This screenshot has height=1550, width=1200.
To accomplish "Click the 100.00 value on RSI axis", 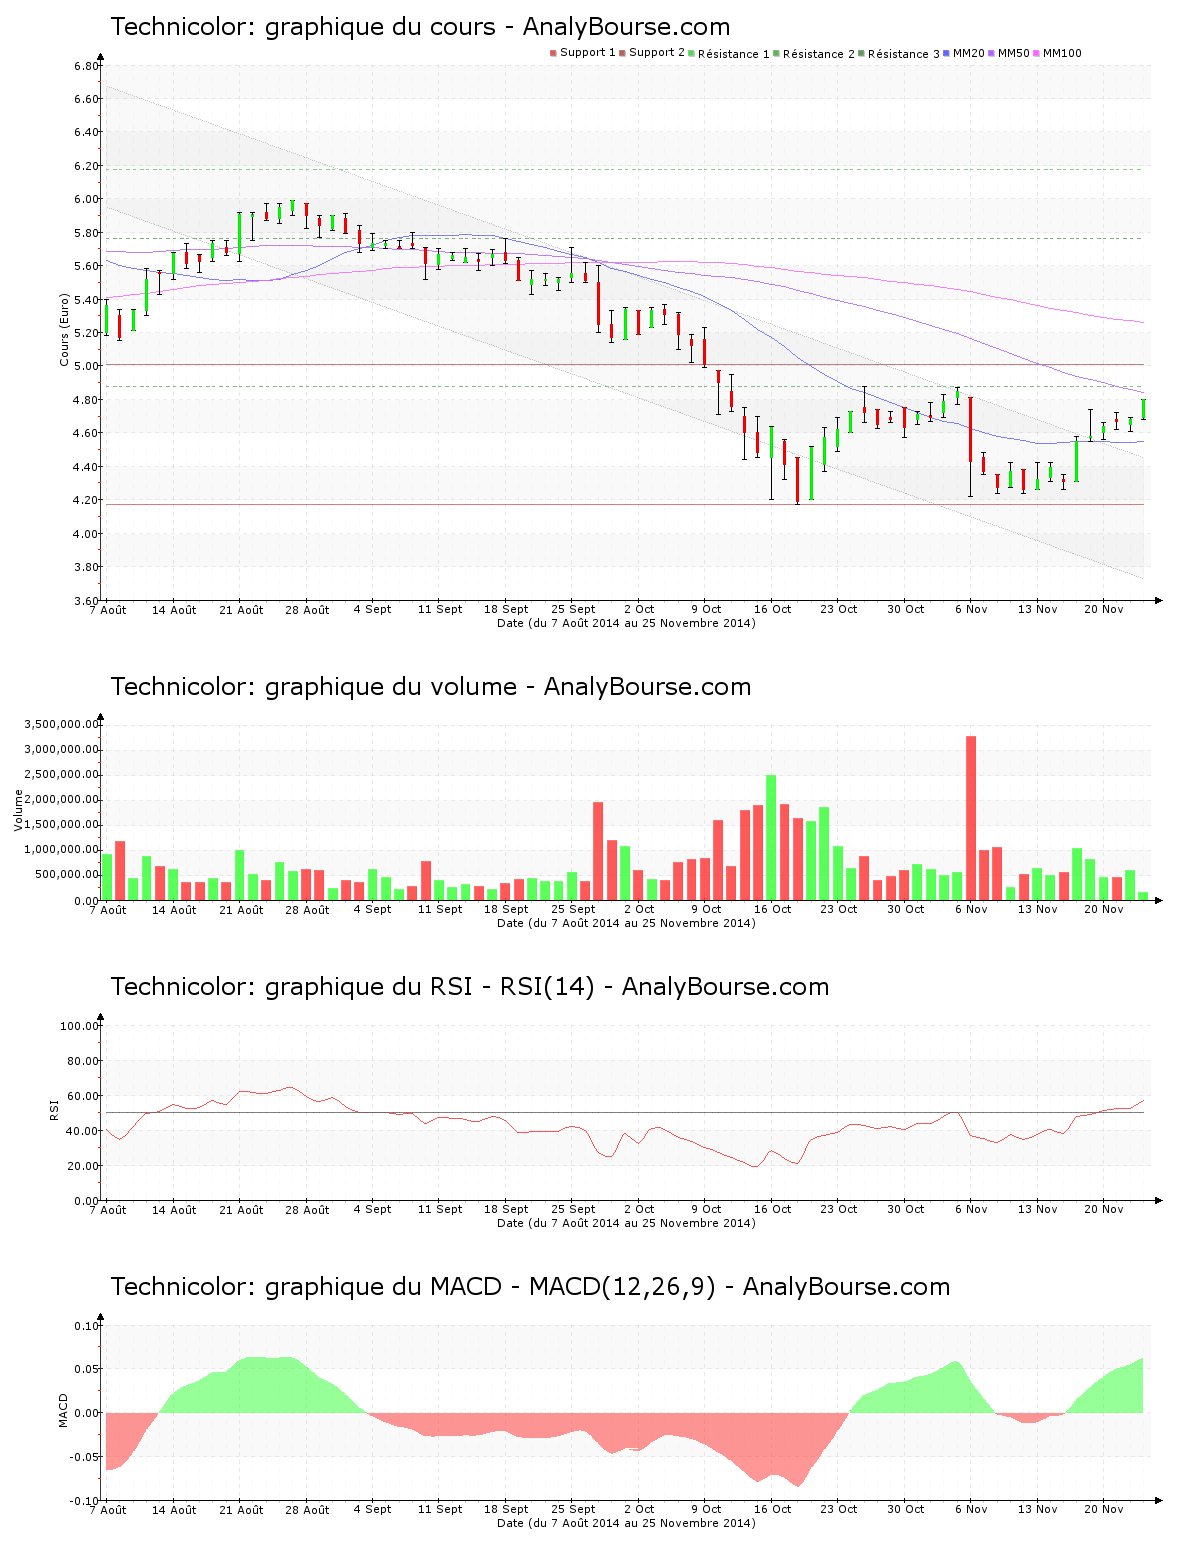I will [x=80, y=1026].
